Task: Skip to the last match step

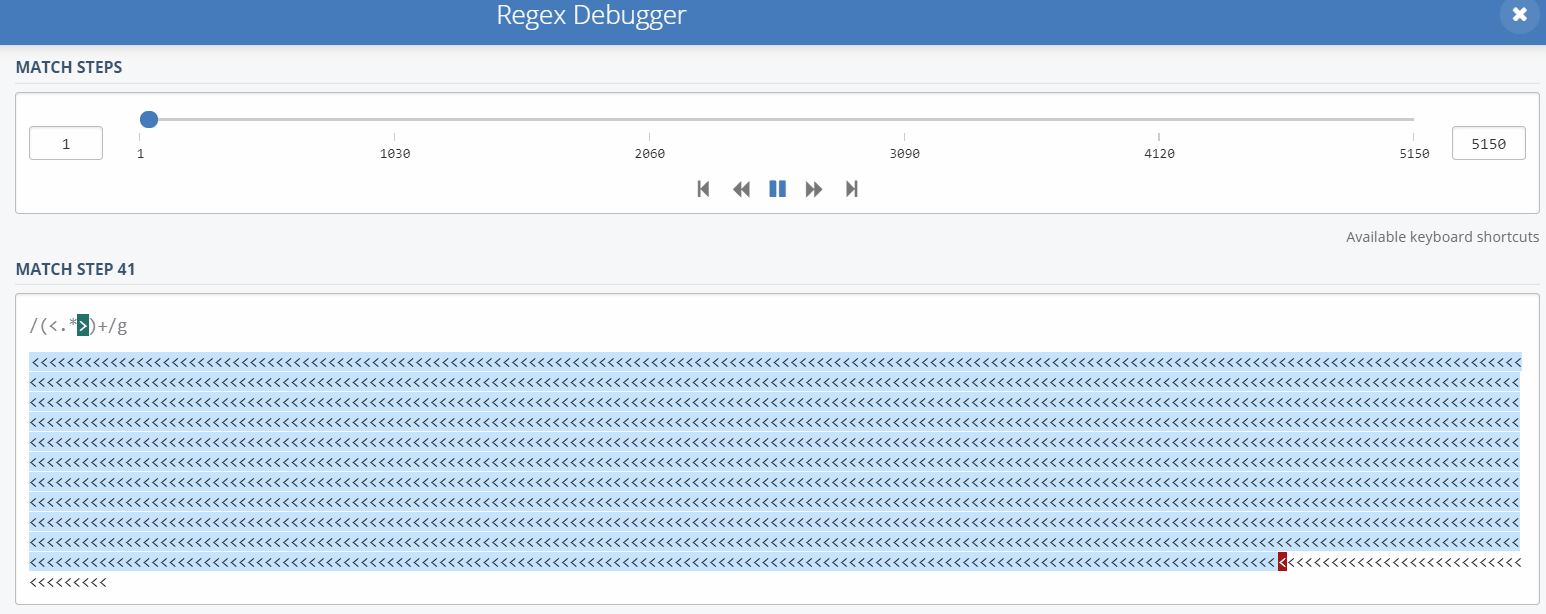Action: click(x=852, y=189)
